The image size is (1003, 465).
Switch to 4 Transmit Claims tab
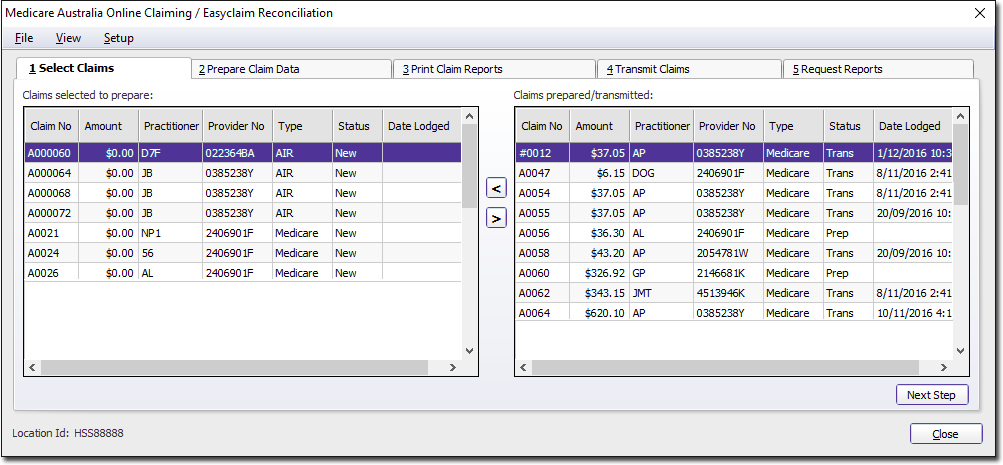689,69
